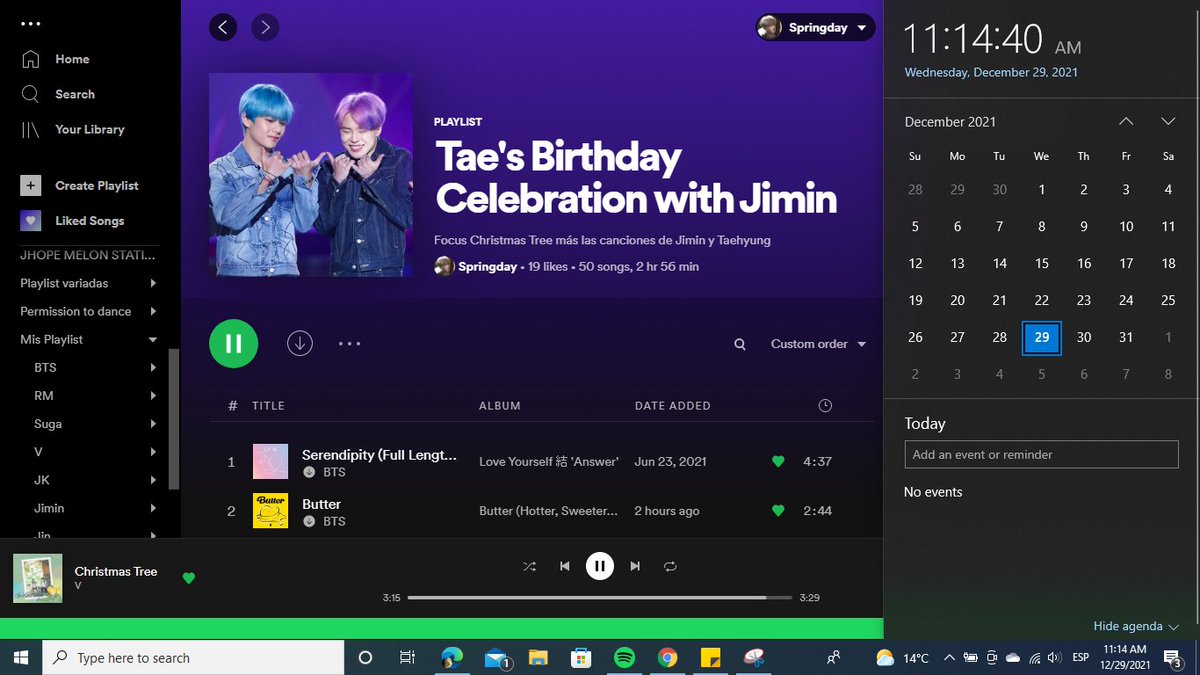
Task: Open the Windows Start menu
Action: point(22,657)
